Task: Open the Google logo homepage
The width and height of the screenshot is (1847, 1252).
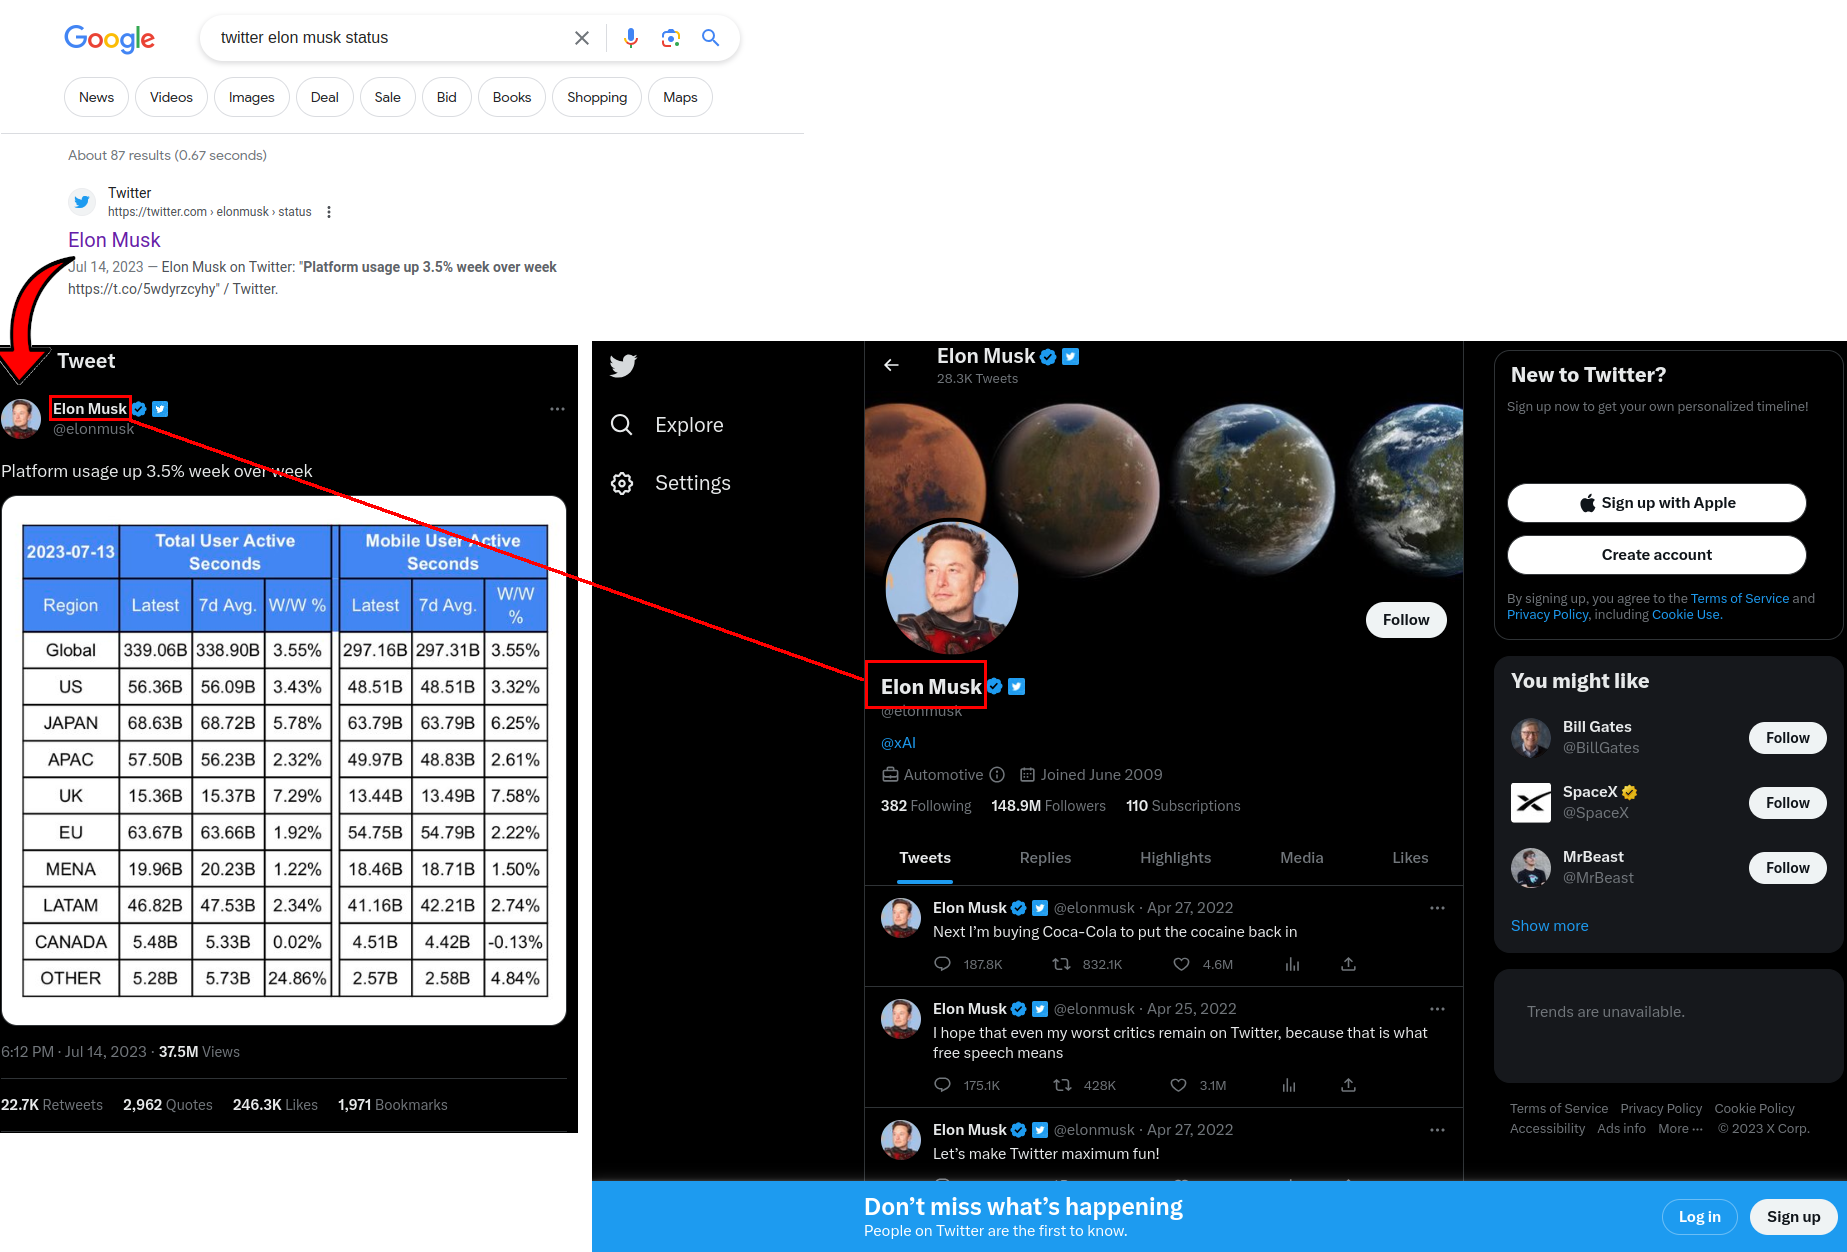Action: pos(110,39)
